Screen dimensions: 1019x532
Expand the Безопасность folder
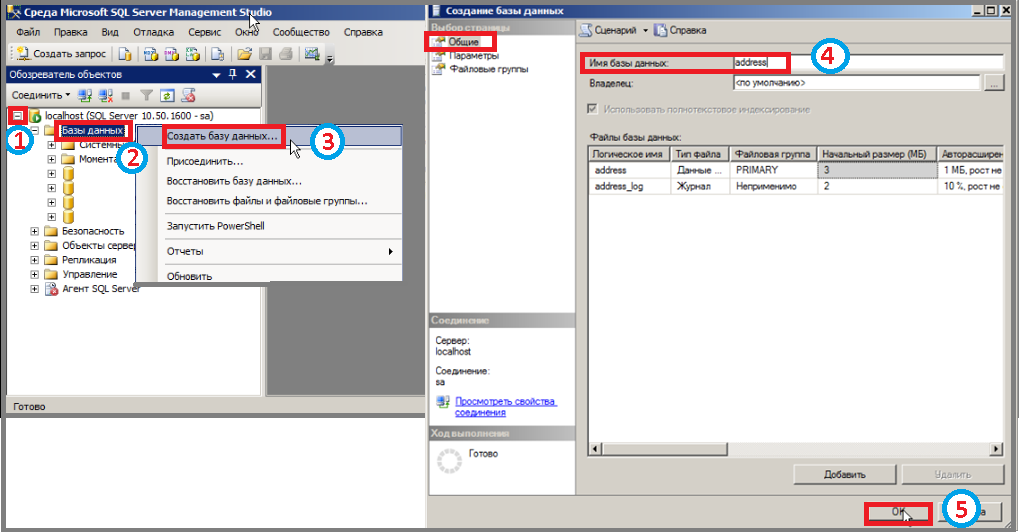tap(34, 231)
